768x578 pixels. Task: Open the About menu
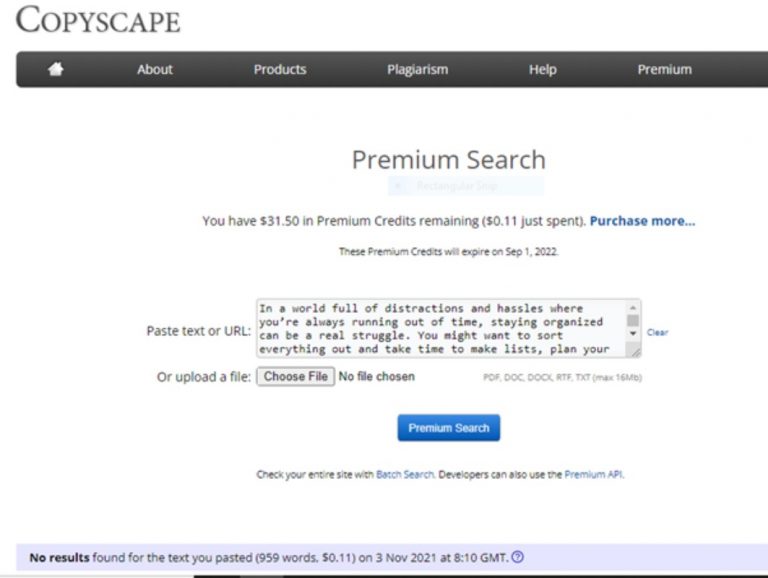(x=155, y=70)
